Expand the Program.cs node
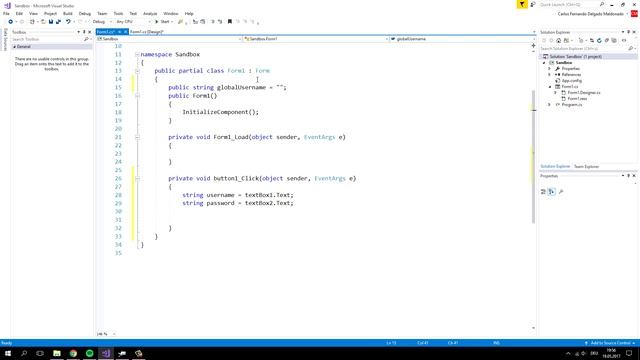The width and height of the screenshot is (640, 360). click(x=549, y=104)
